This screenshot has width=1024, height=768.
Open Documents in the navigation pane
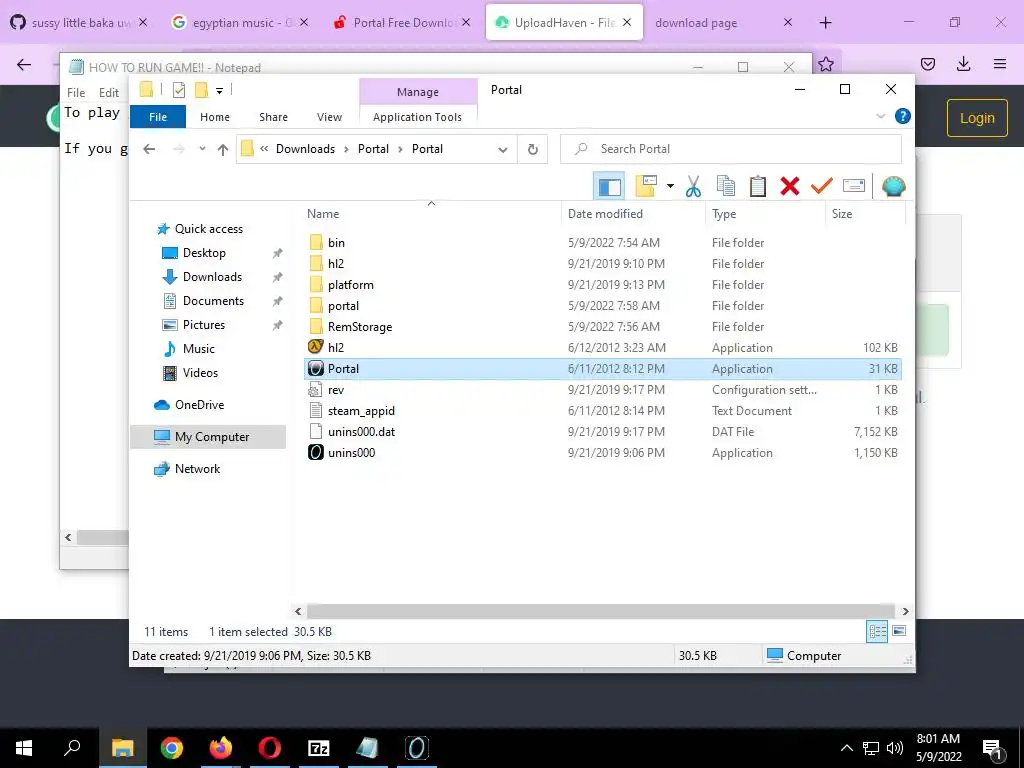(x=213, y=300)
